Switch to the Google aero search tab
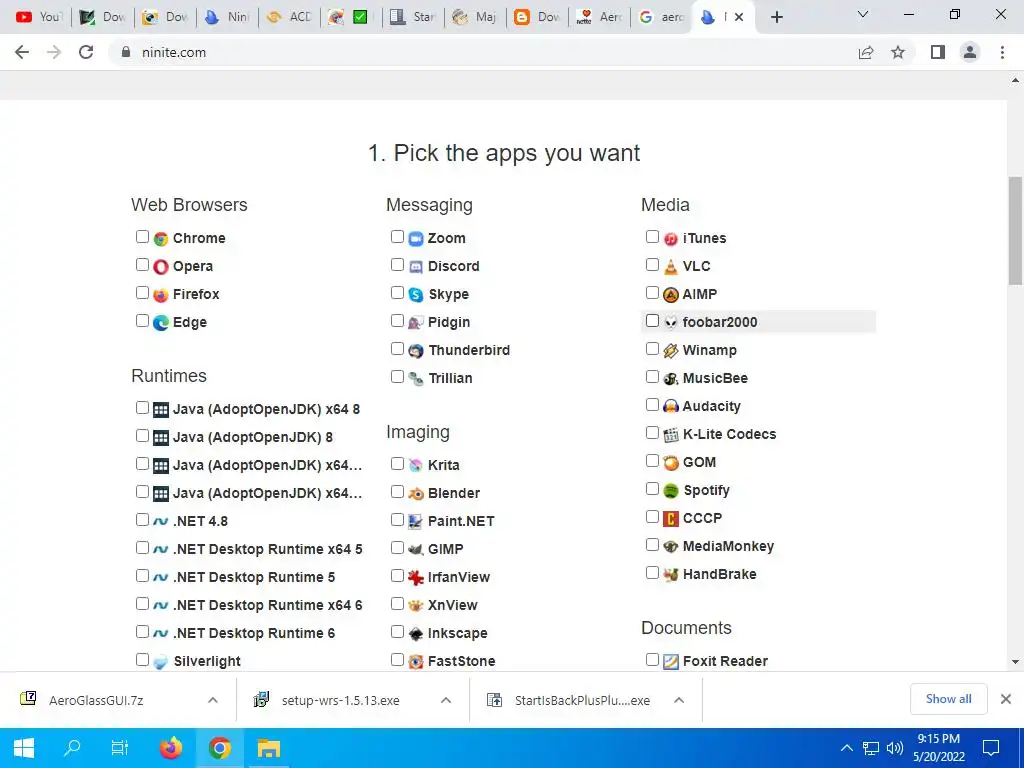Screen dimensions: 1024x768 (660, 17)
